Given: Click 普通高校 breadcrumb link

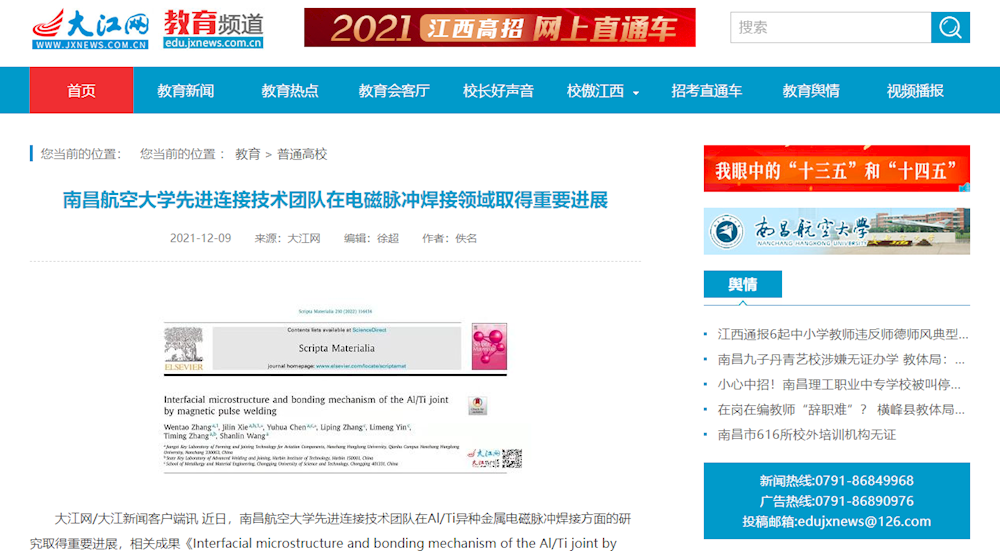Looking at the screenshot, I should tap(302, 154).
